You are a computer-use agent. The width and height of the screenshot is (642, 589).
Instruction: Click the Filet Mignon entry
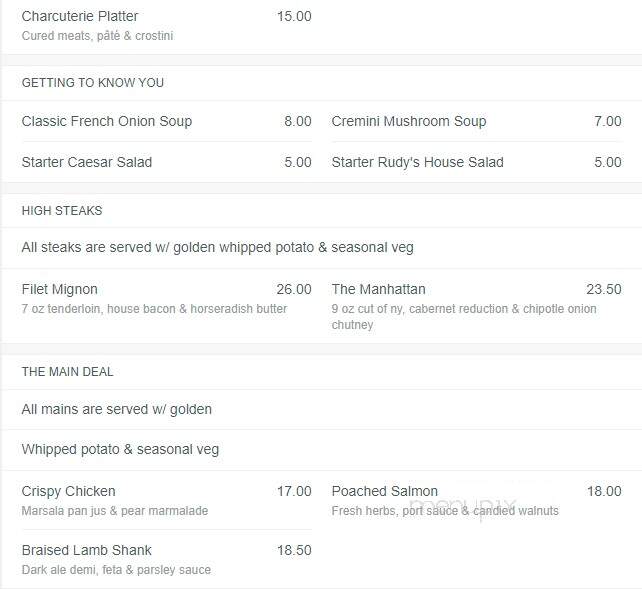click(59, 289)
